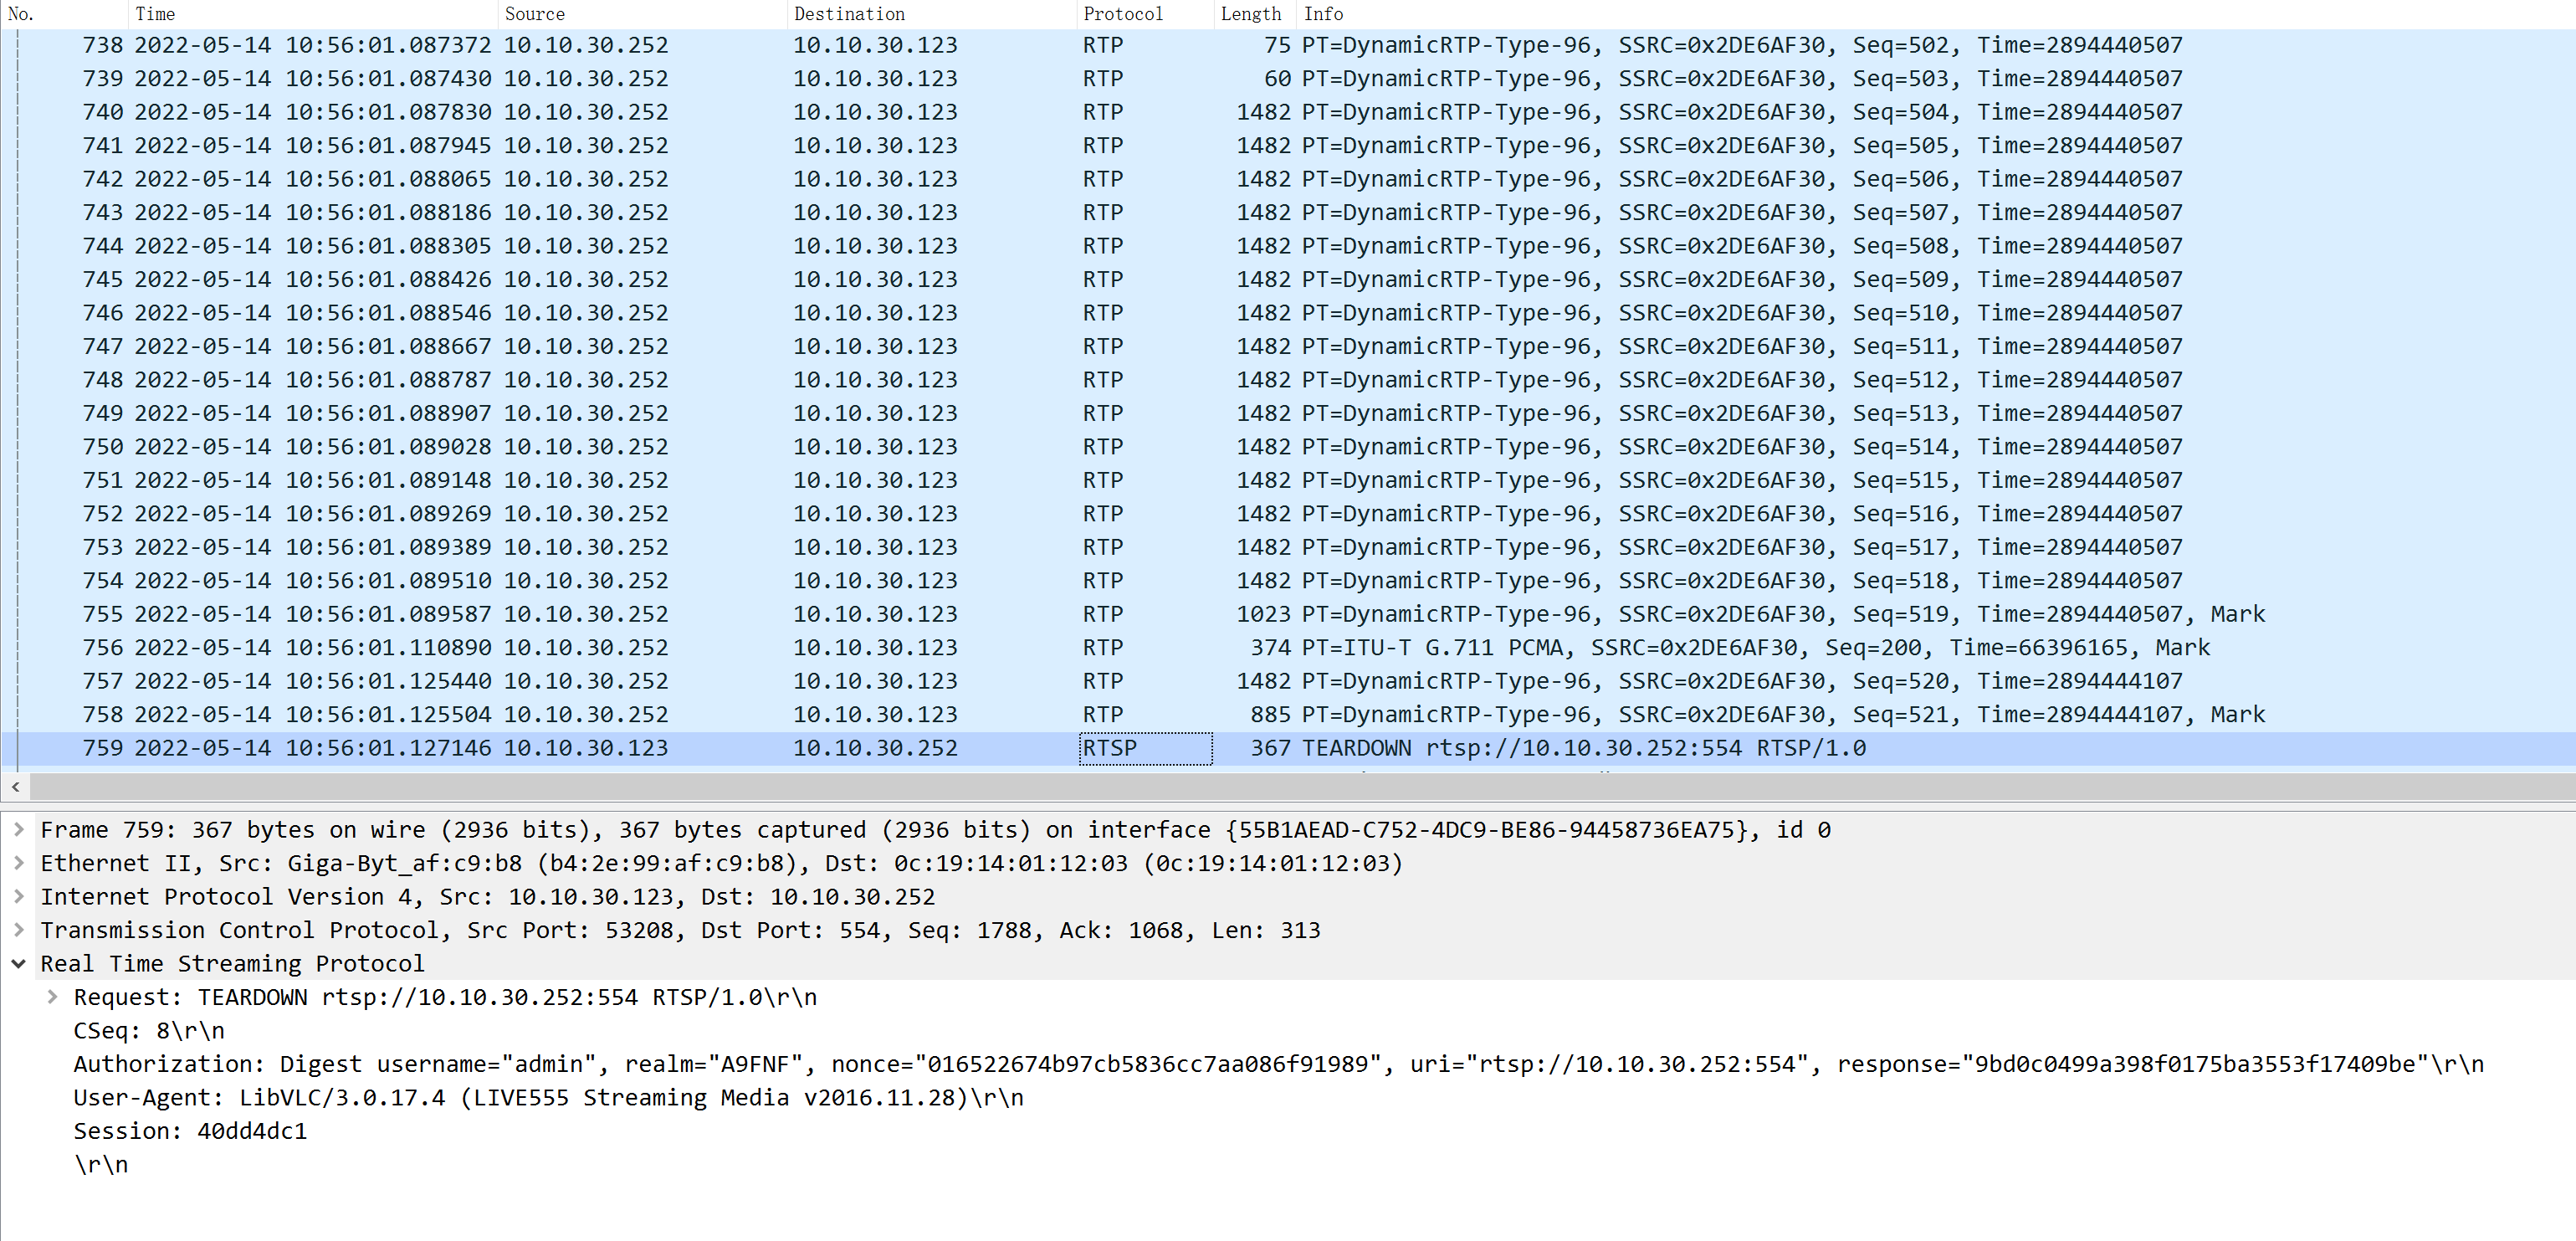Sort by the Protocol column header
Viewport: 2576px width, 1241px height.
[x=1145, y=14]
